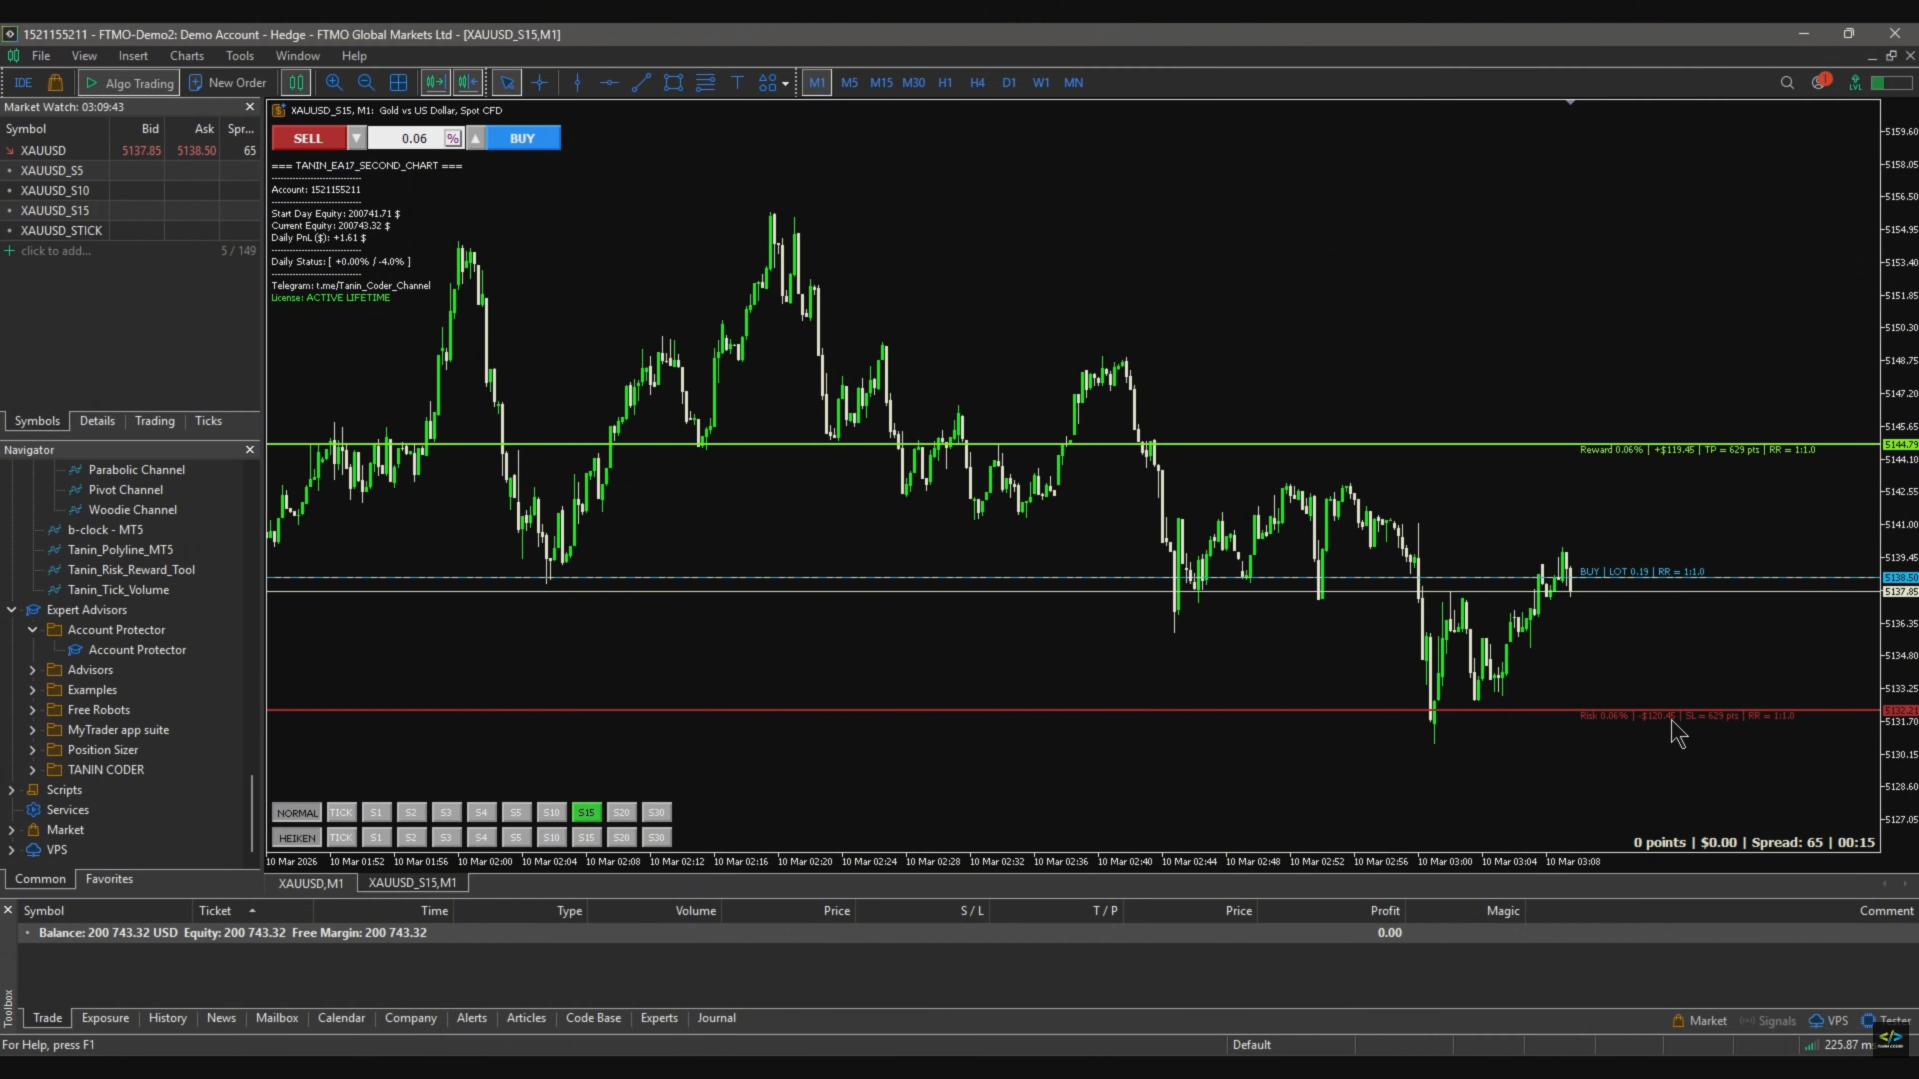
Task: Expand the TANIN CODER folder
Action: (x=32, y=770)
